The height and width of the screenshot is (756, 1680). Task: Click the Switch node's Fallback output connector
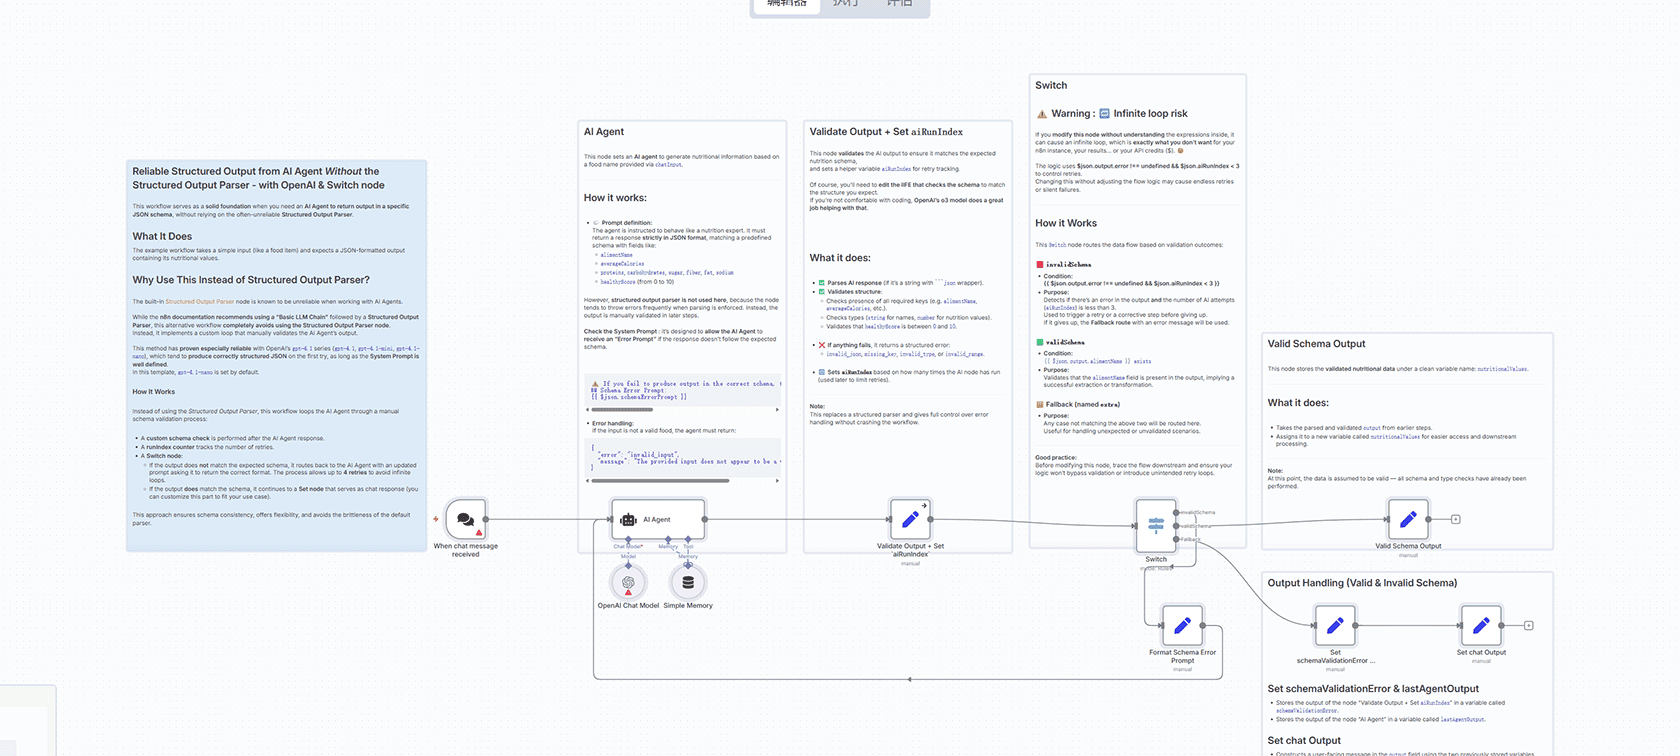[x=1177, y=540]
